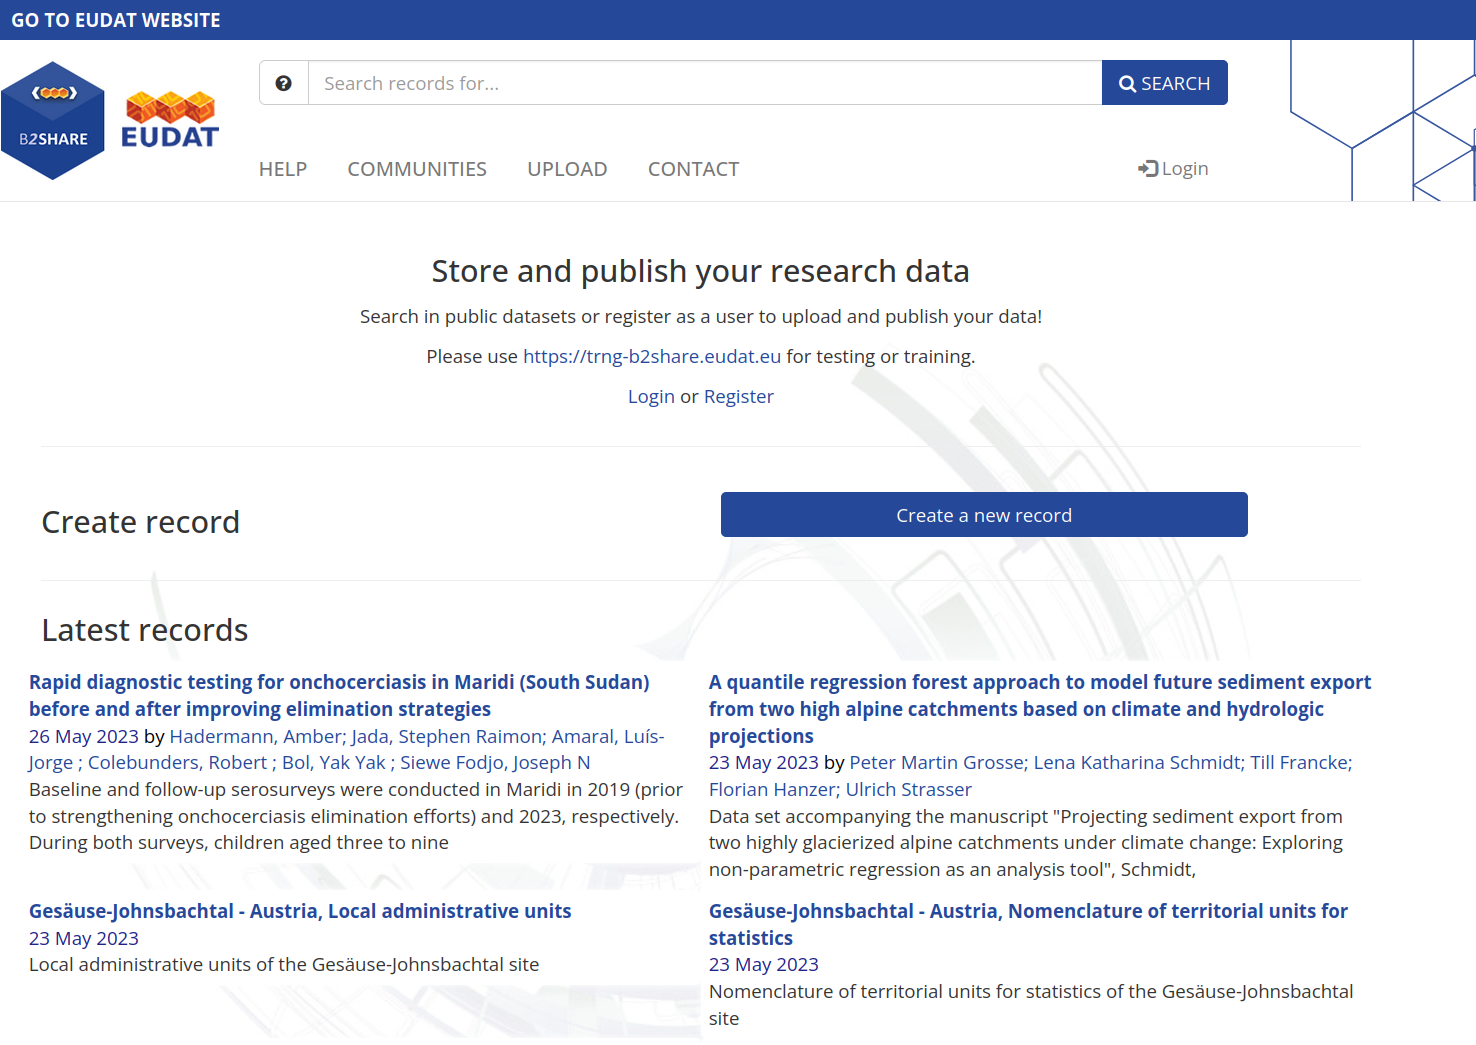Viewport: 1476px width, 1045px height.
Task: Go to the COMMUNITIES page
Action: 417,169
